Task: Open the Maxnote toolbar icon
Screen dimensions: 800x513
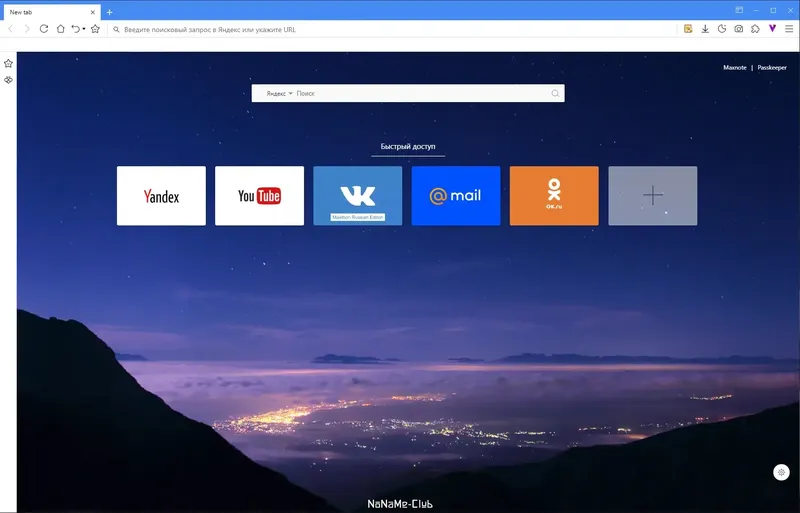Action: point(688,29)
